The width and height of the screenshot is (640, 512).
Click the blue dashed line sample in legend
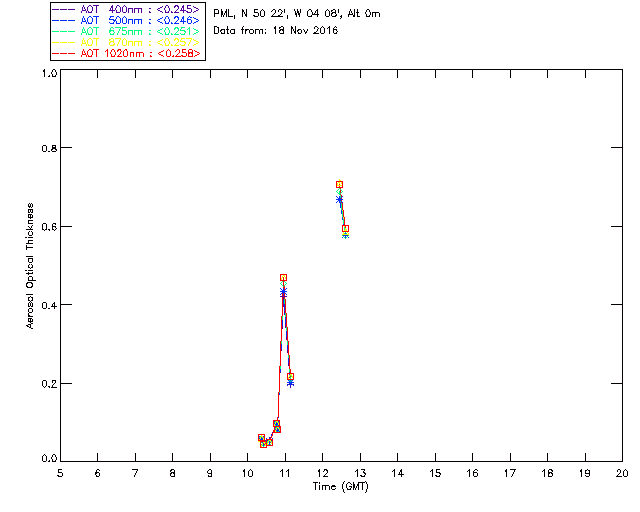63,20
